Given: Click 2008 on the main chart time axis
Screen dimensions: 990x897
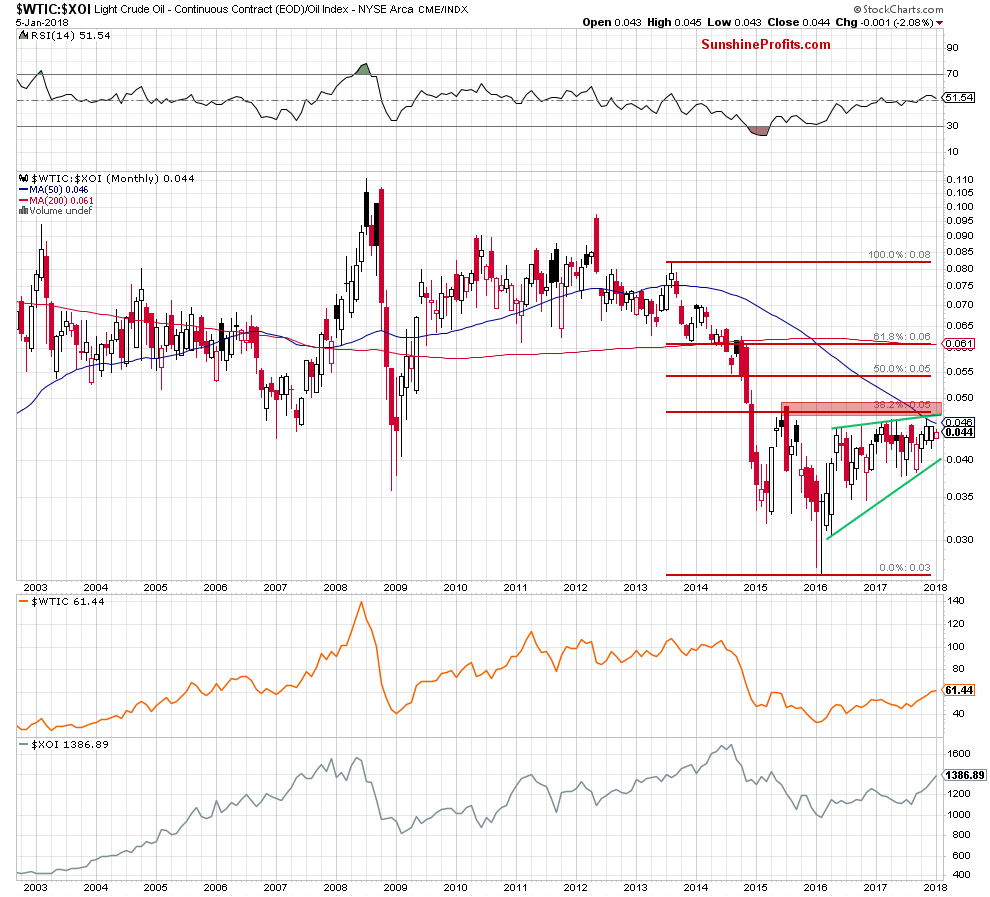Looking at the screenshot, I should click(335, 588).
